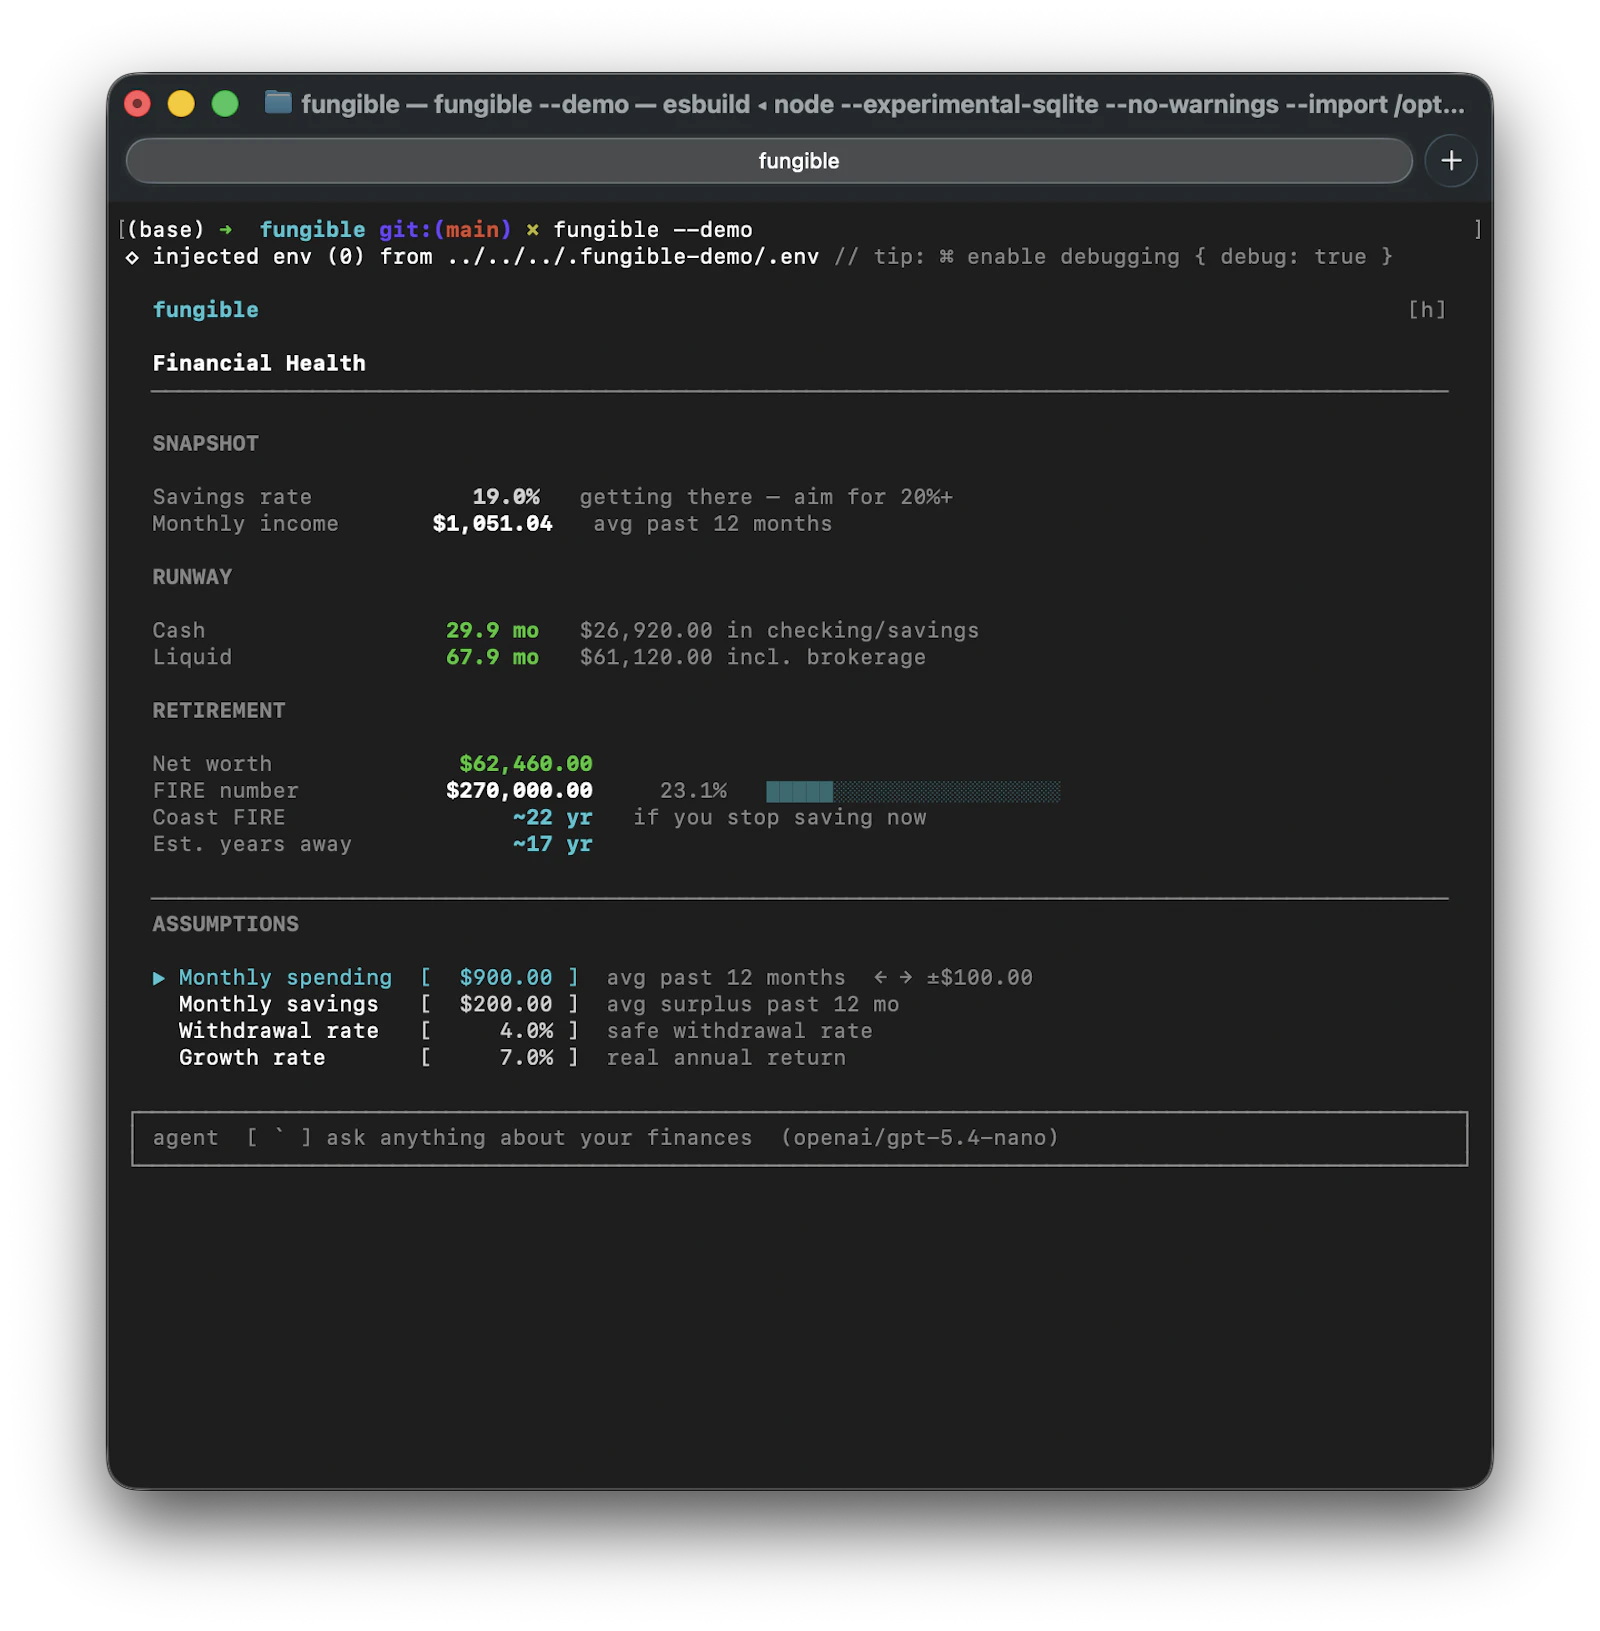This screenshot has width=1600, height=1631.
Task: Click the Growth rate label
Action: tap(252, 1058)
